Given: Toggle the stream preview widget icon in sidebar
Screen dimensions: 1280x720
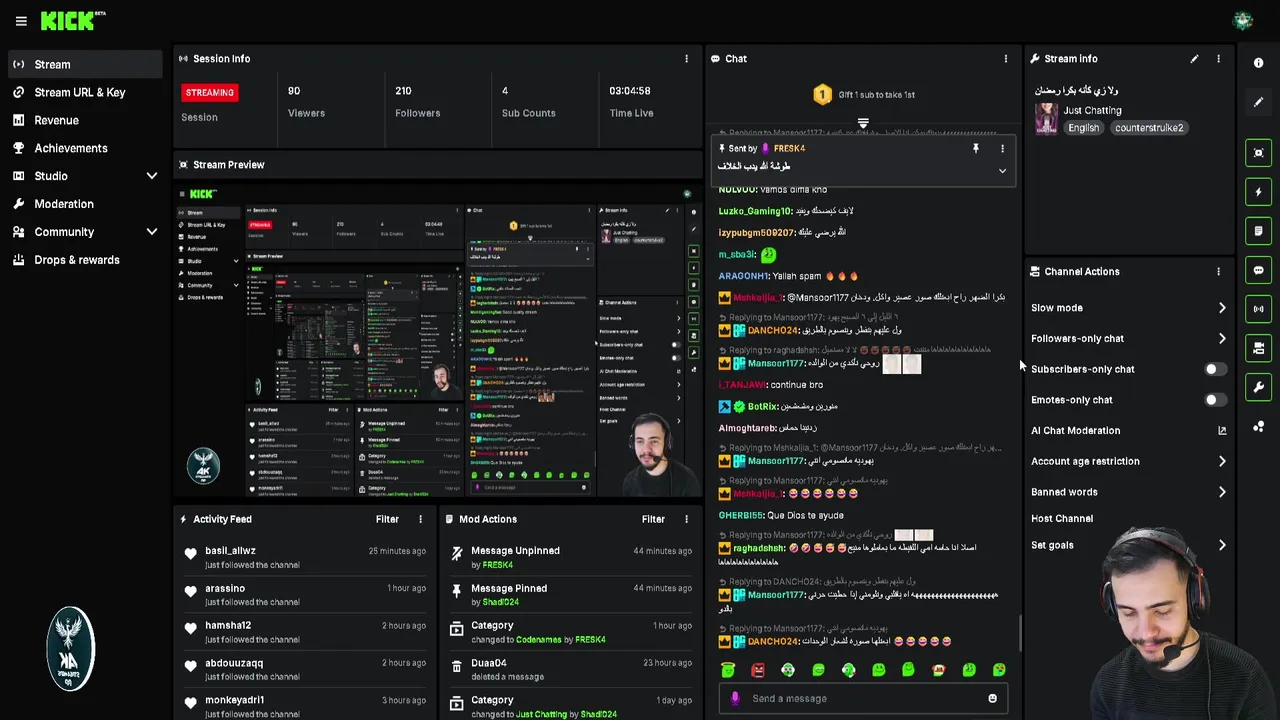Looking at the screenshot, I should pos(1258,153).
